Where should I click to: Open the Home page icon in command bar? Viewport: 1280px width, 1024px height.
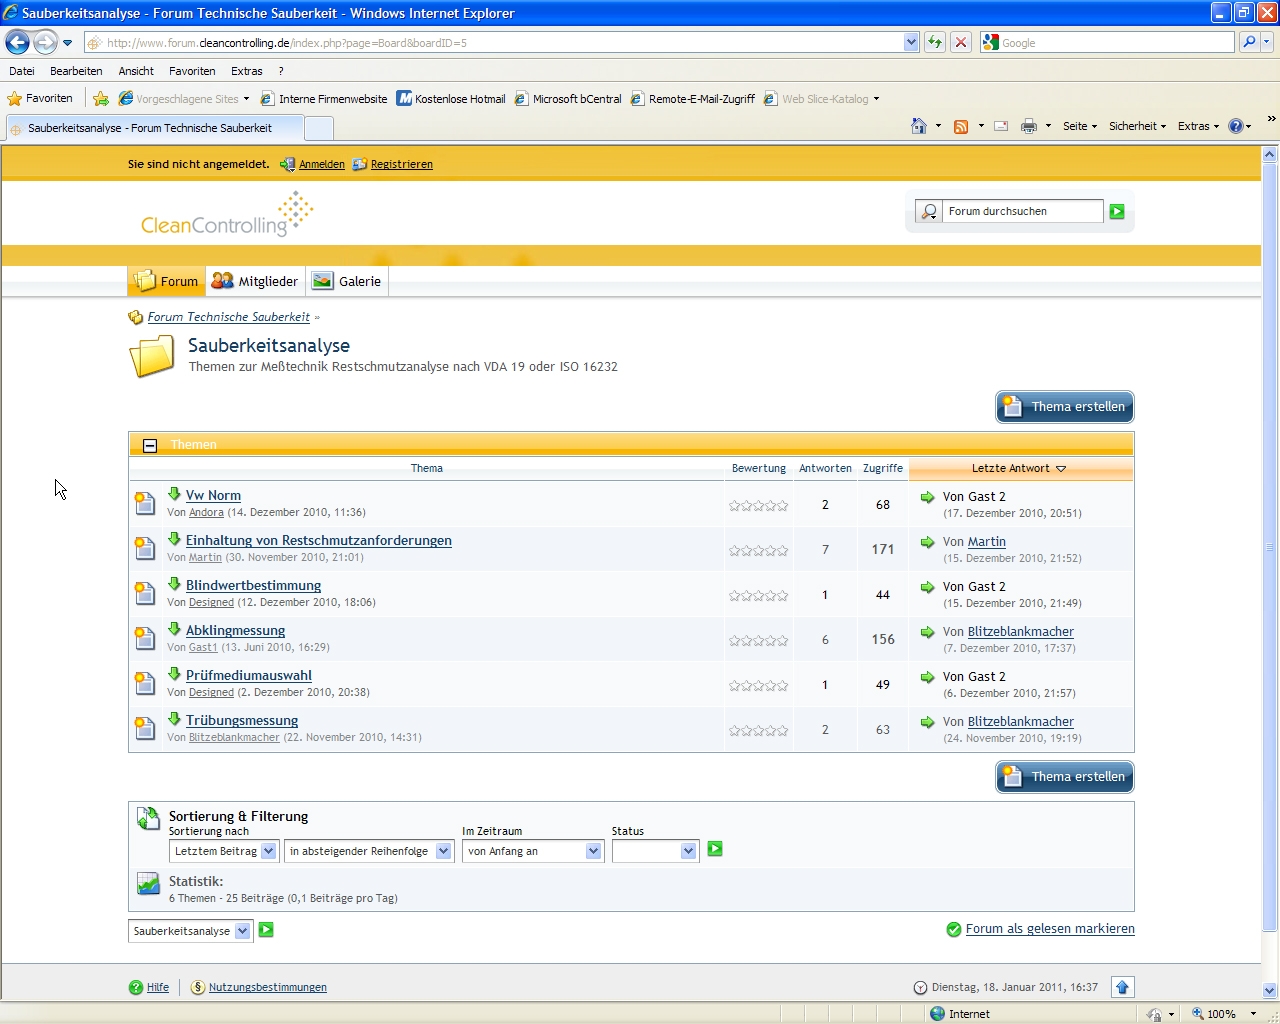click(919, 126)
